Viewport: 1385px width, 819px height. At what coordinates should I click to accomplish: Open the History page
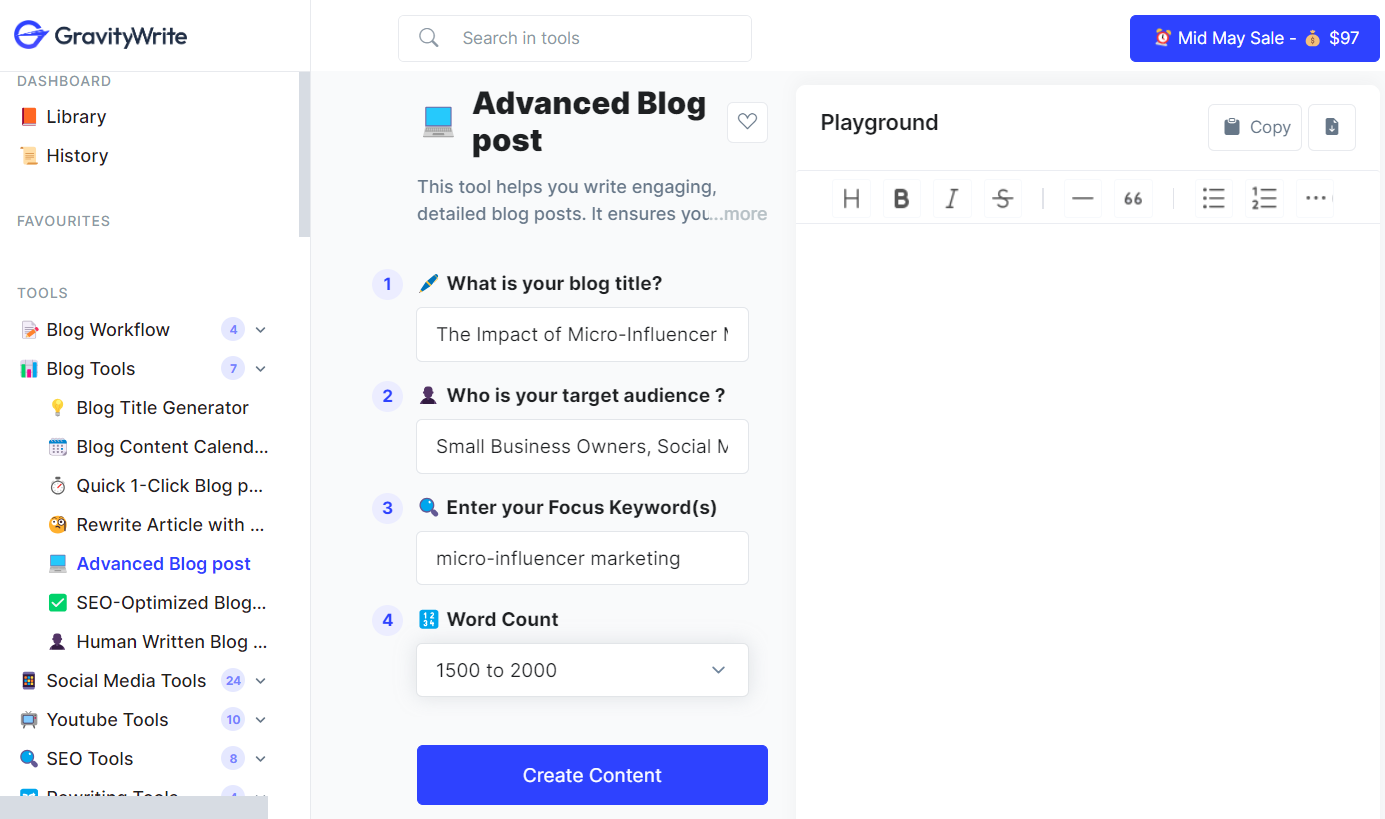coord(77,156)
